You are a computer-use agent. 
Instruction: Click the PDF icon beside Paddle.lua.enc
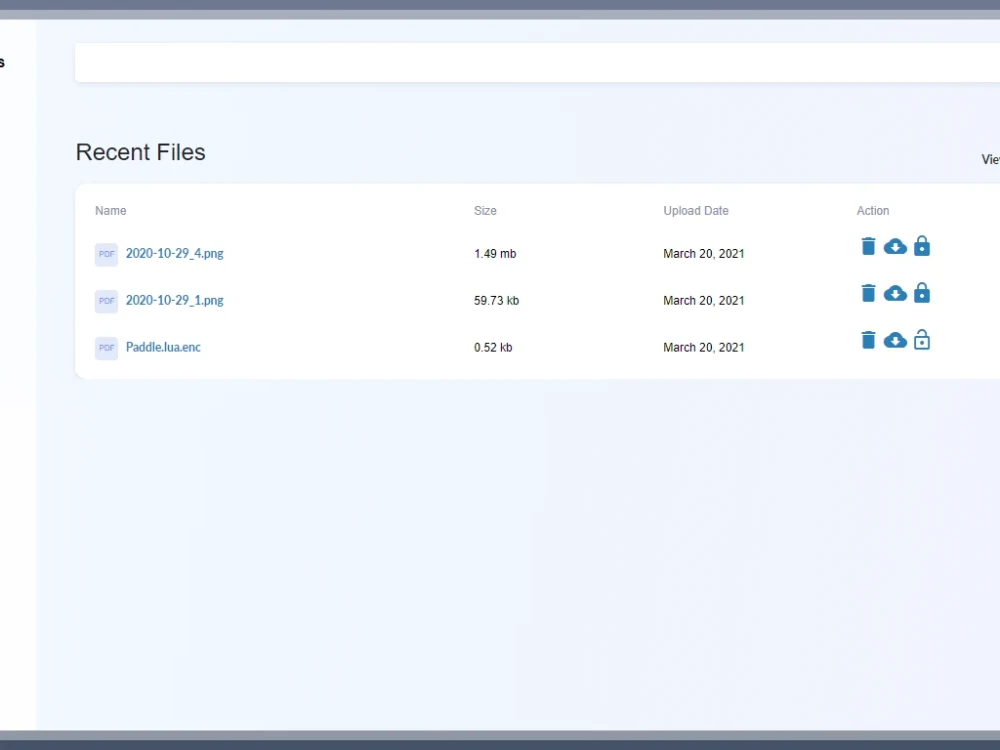tap(107, 348)
